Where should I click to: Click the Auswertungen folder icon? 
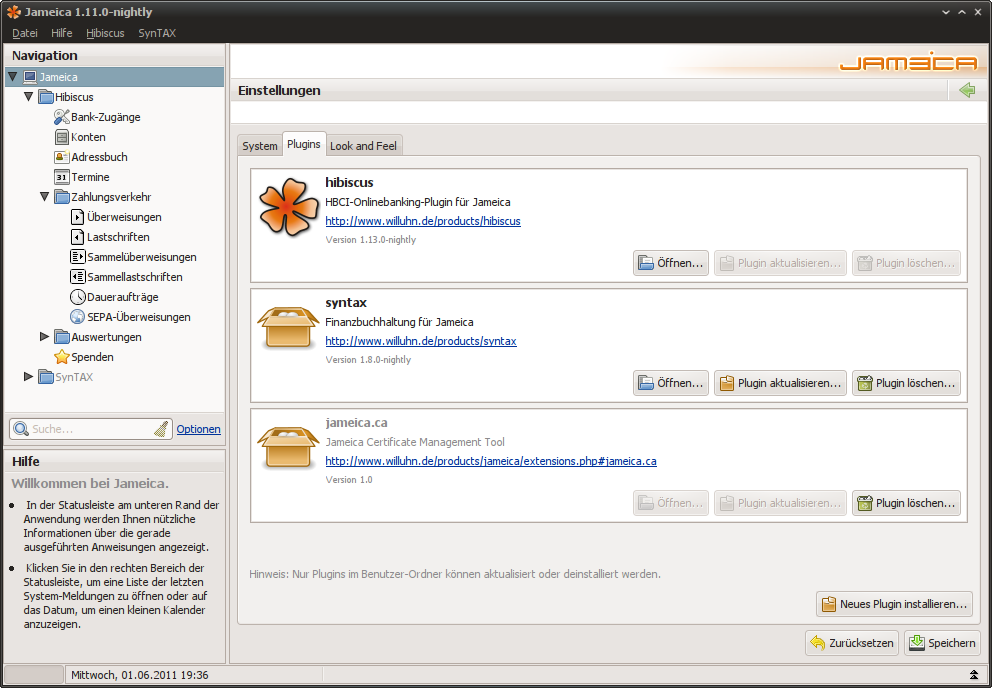click(62, 337)
